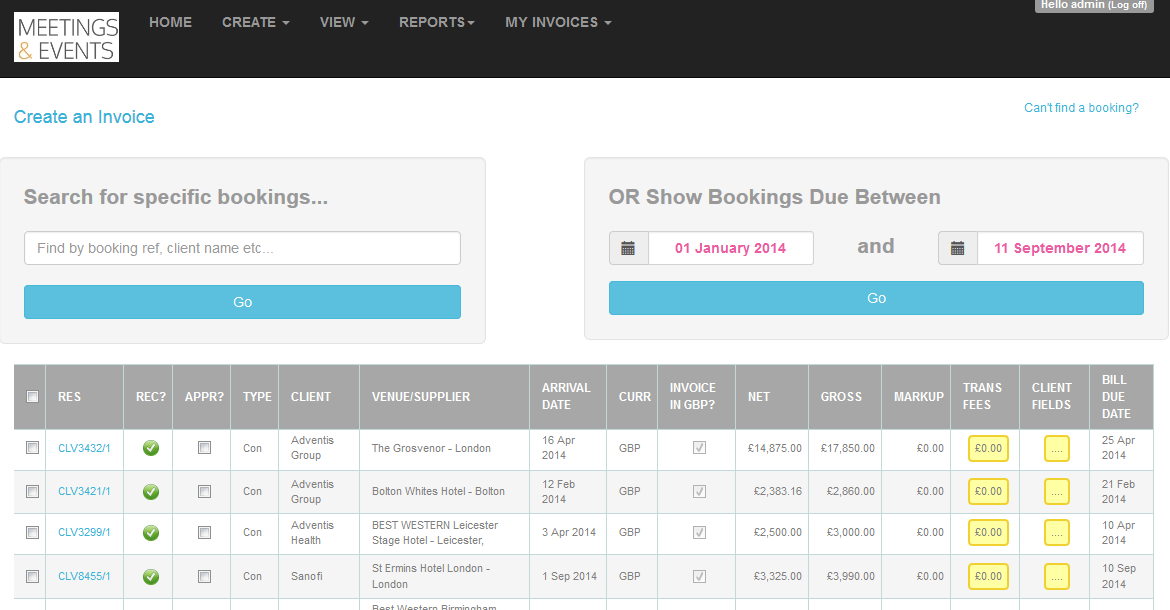Click green received tick for CLV8455/1

click(151, 576)
